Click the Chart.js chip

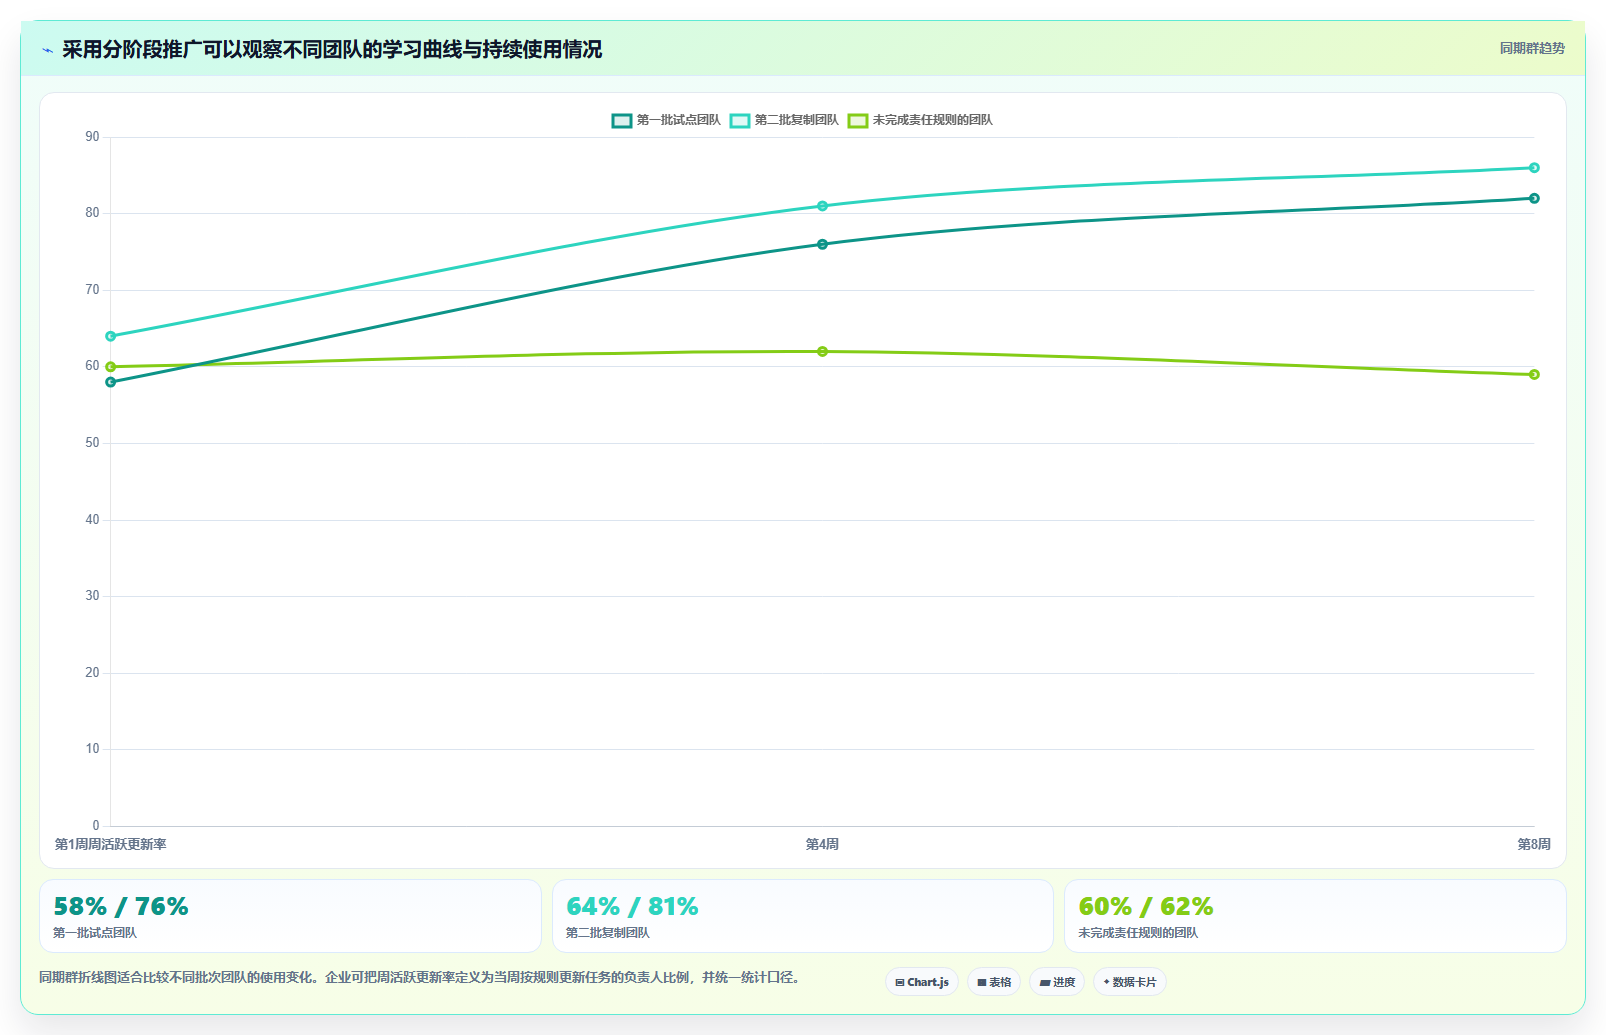[x=922, y=982]
